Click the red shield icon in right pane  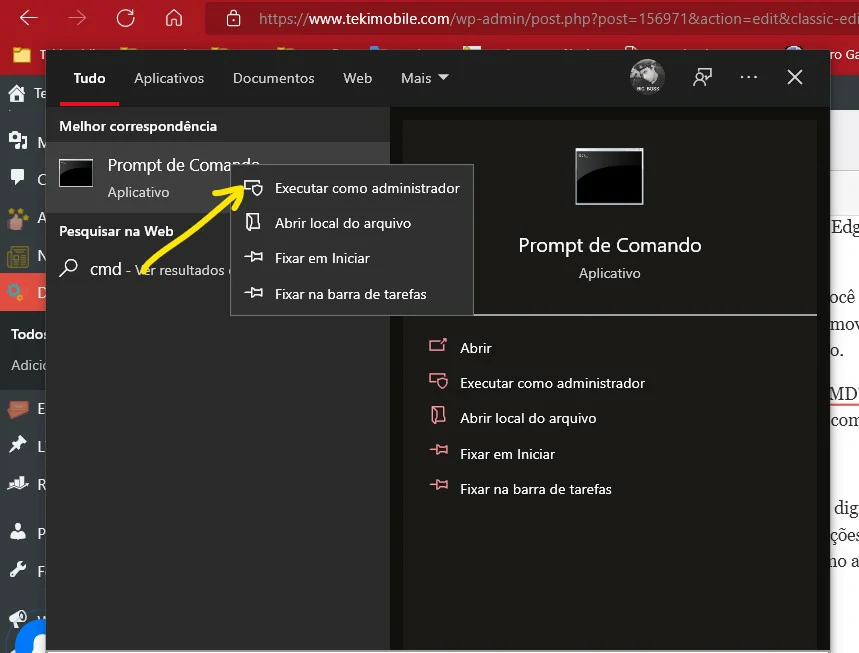coord(438,381)
